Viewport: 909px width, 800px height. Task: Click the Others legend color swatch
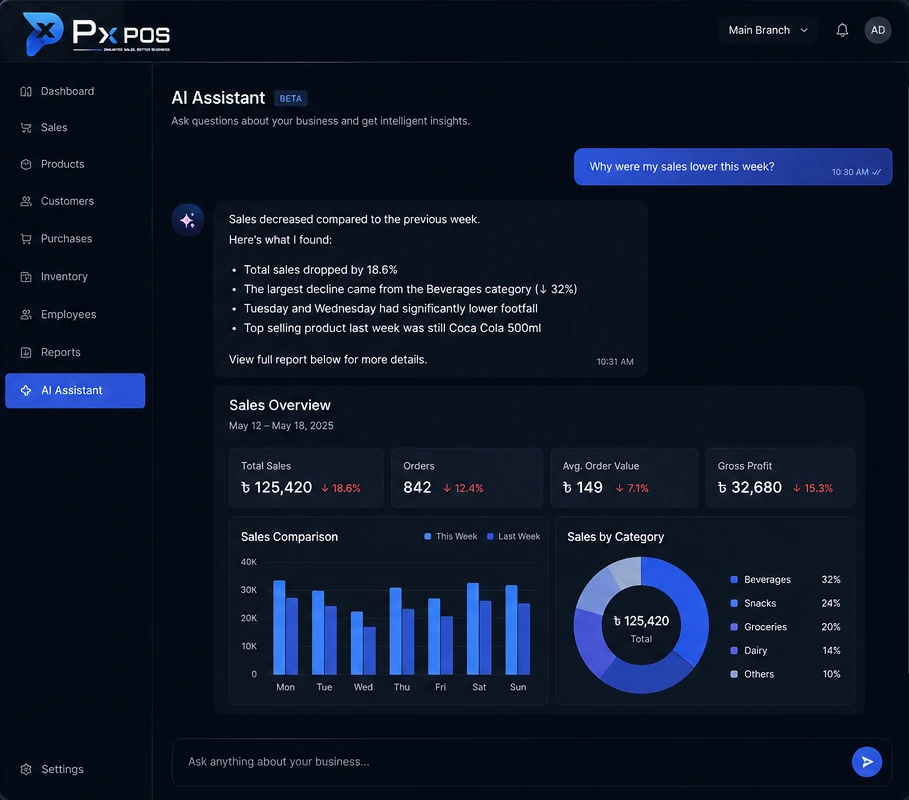pos(734,674)
